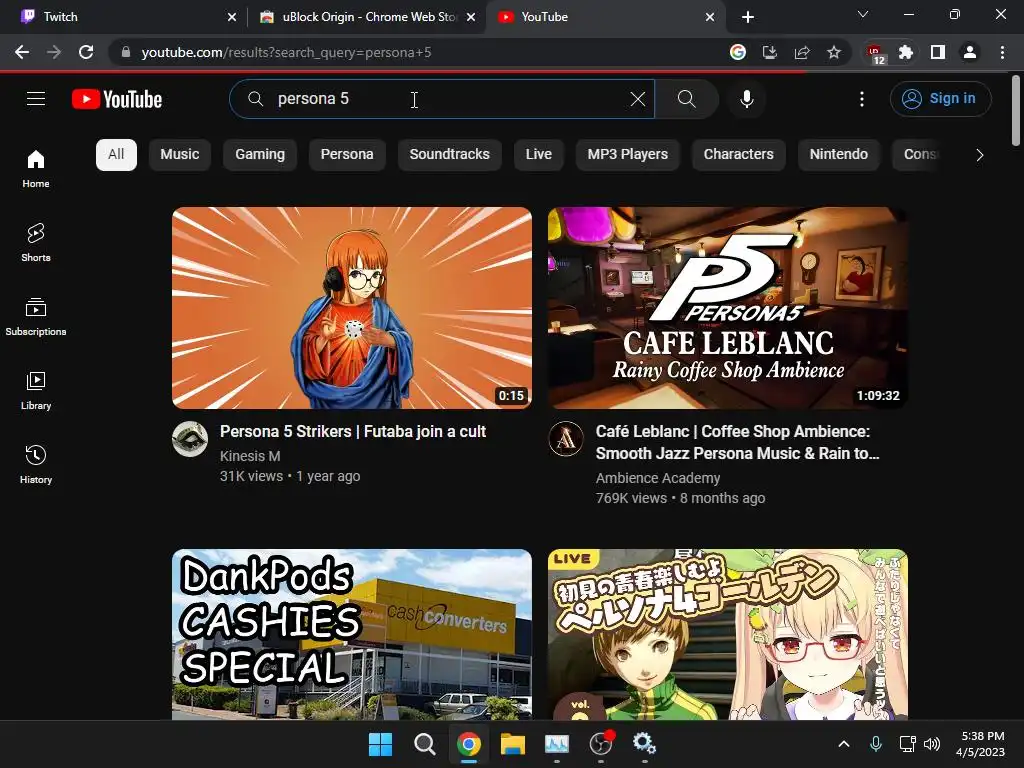Open a new browser tab
1024x768 pixels.
click(748, 17)
